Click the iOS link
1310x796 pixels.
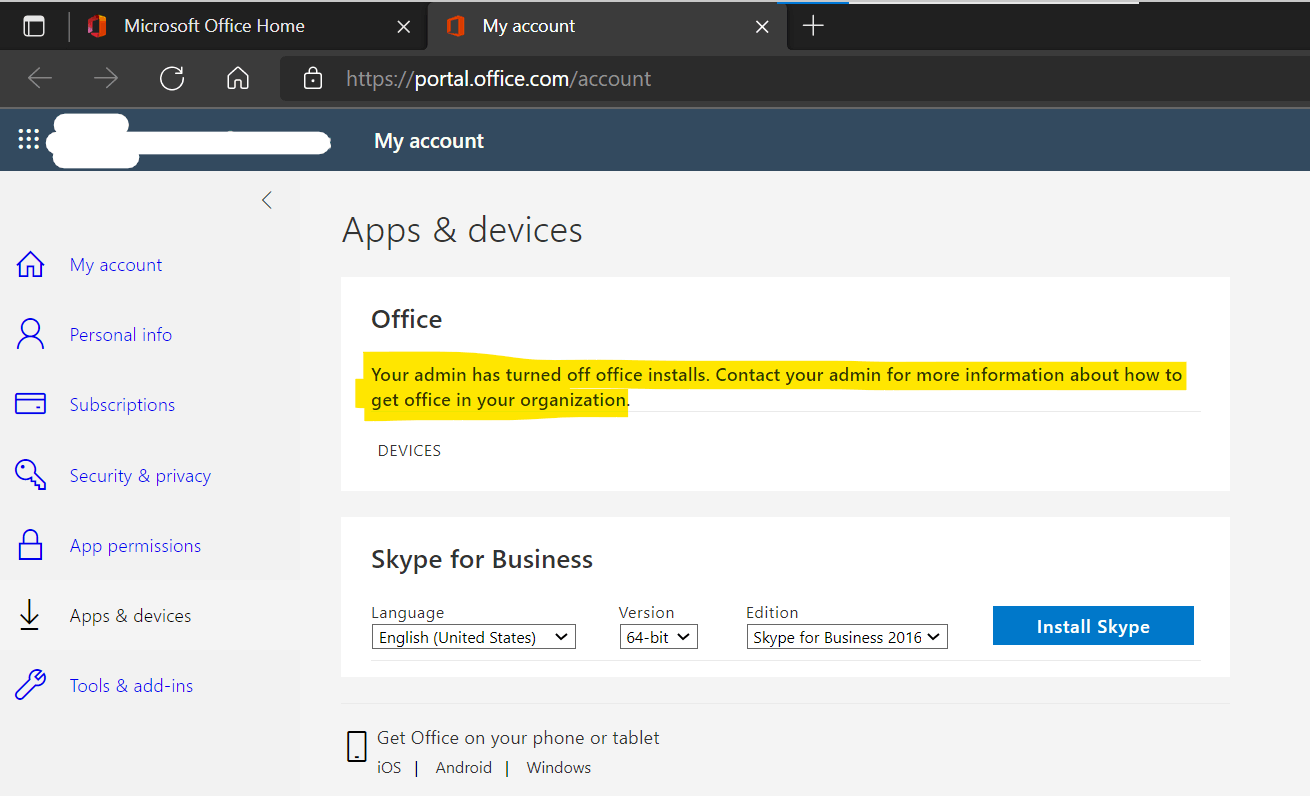[x=389, y=768]
